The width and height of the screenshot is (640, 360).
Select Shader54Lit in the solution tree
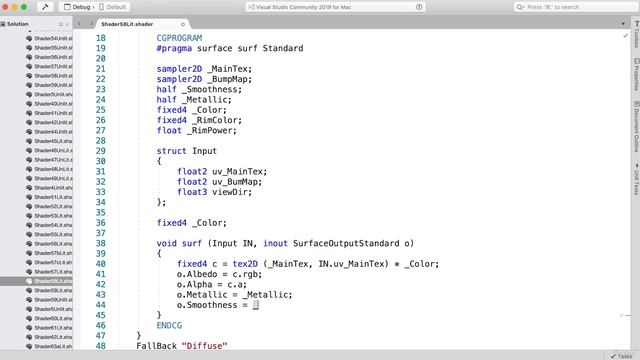[x=53, y=225]
